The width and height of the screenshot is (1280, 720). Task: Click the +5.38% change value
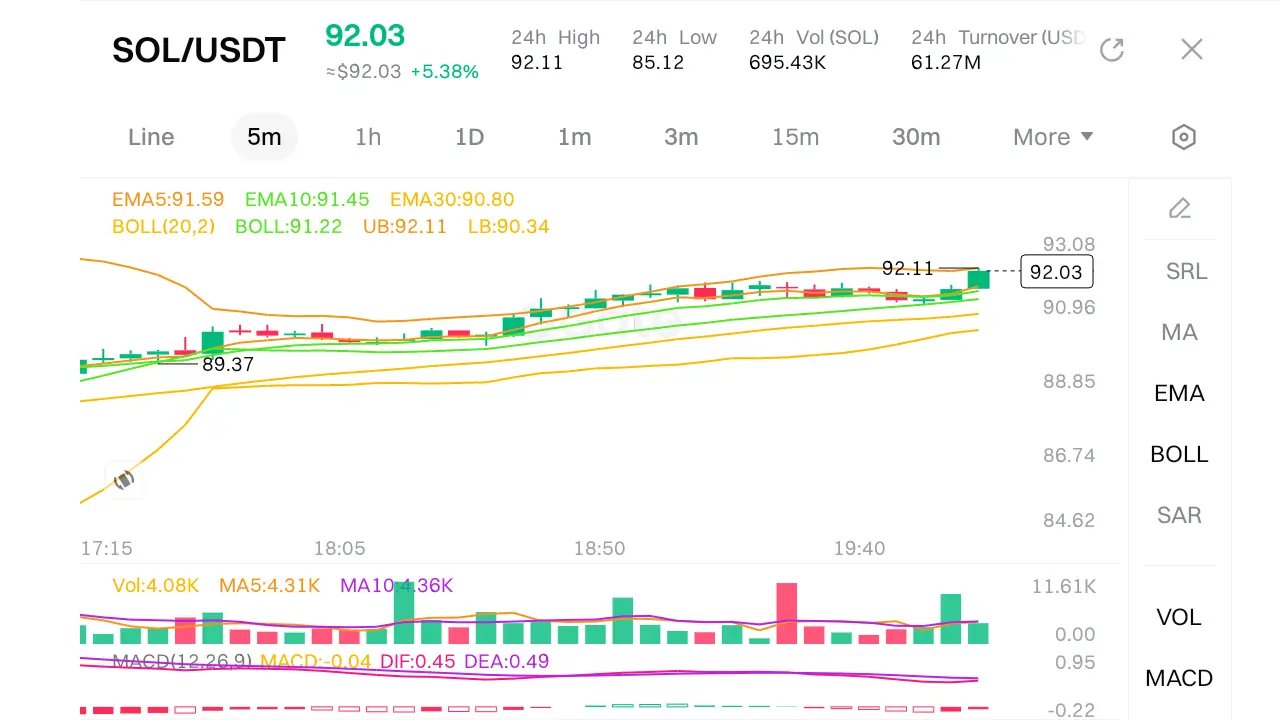point(445,72)
